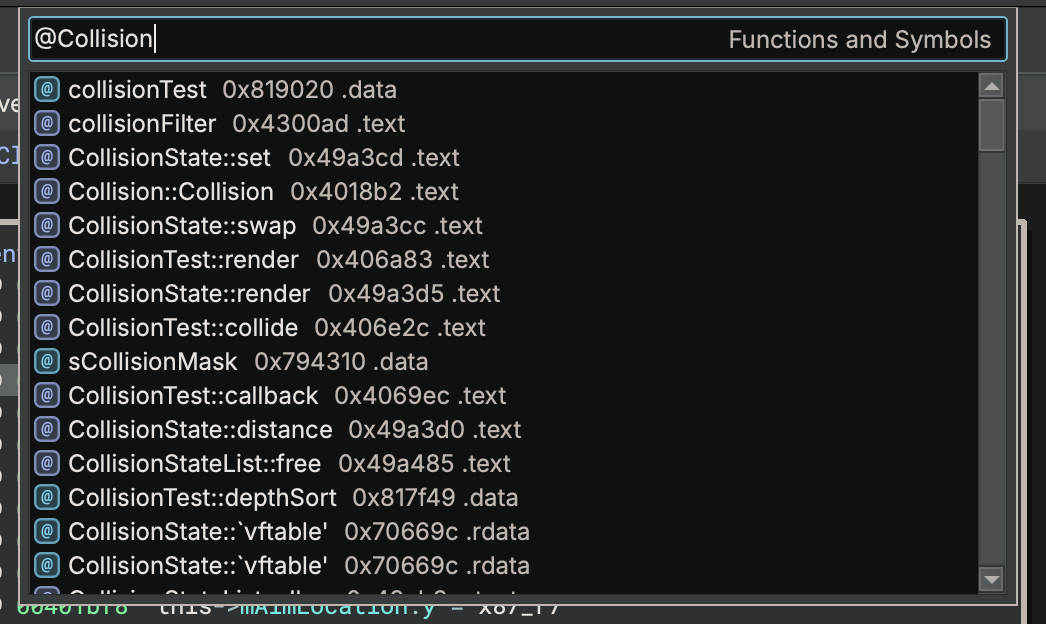Screen dimensions: 1046x624
Task: Click the @ icon for CollisionStateList::free
Action: [46, 463]
